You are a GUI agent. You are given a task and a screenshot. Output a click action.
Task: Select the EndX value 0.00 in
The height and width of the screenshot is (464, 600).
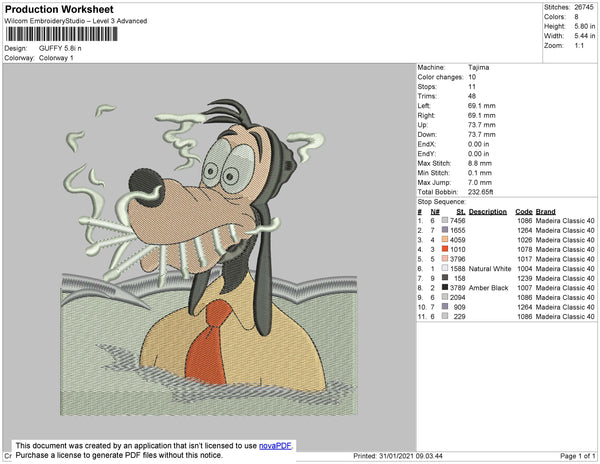(x=478, y=144)
